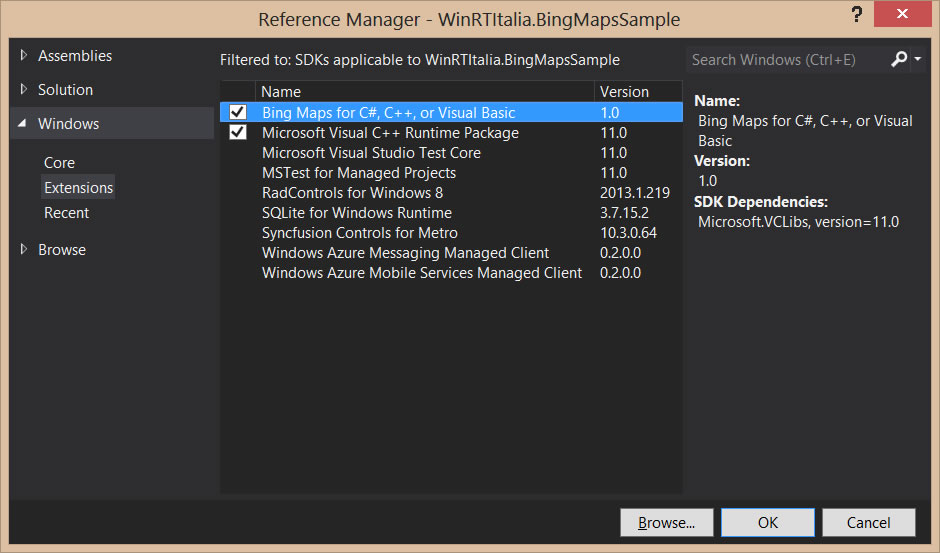The image size is (940, 553).
Task: Click Microsoft.VCLibs, version=11.0 dependency text
Action: point(798,222)
